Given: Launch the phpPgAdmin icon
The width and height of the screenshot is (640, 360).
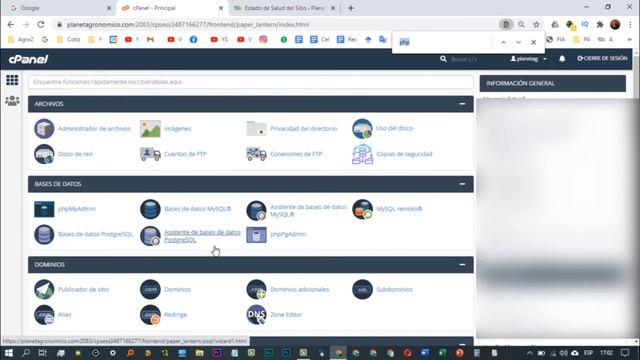Looking at the screenshot, I should [x=256, y=235].
